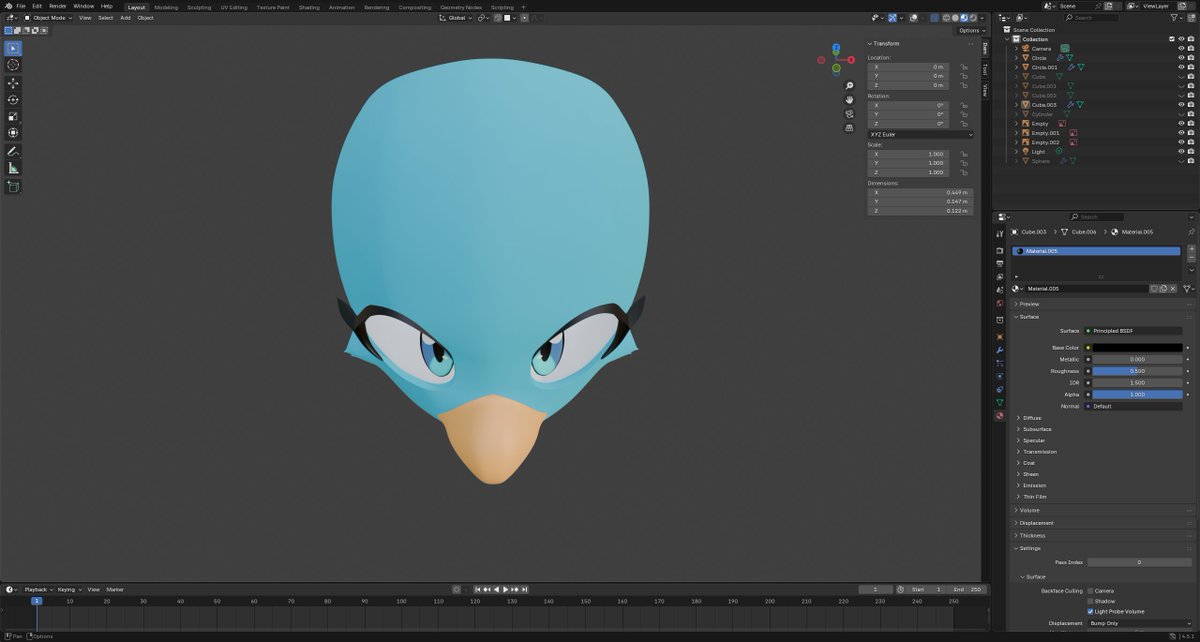Open Displacement Bump Only dropdown
Viewport: 1200px width, 642px height.
tap(1141, 623)
